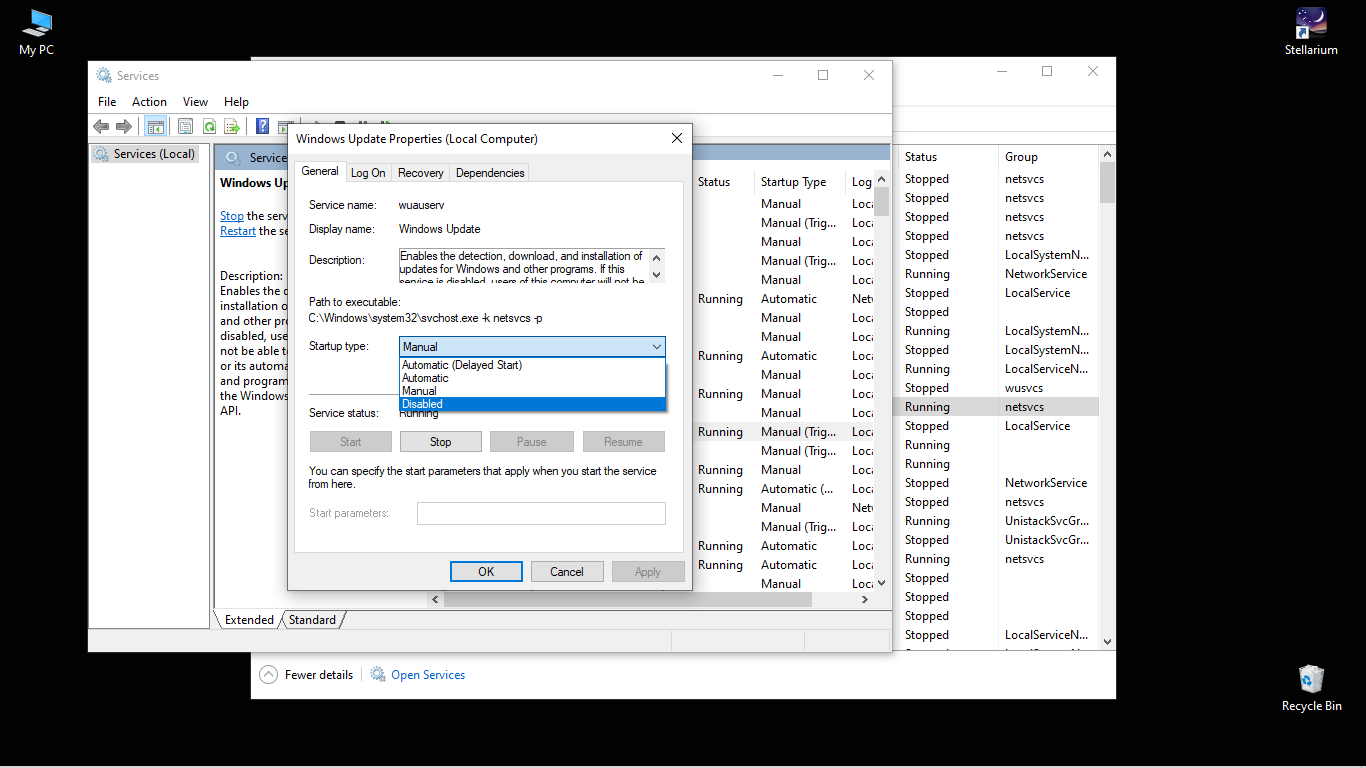Click Open Services link in Task Manager

pos(428,675)
